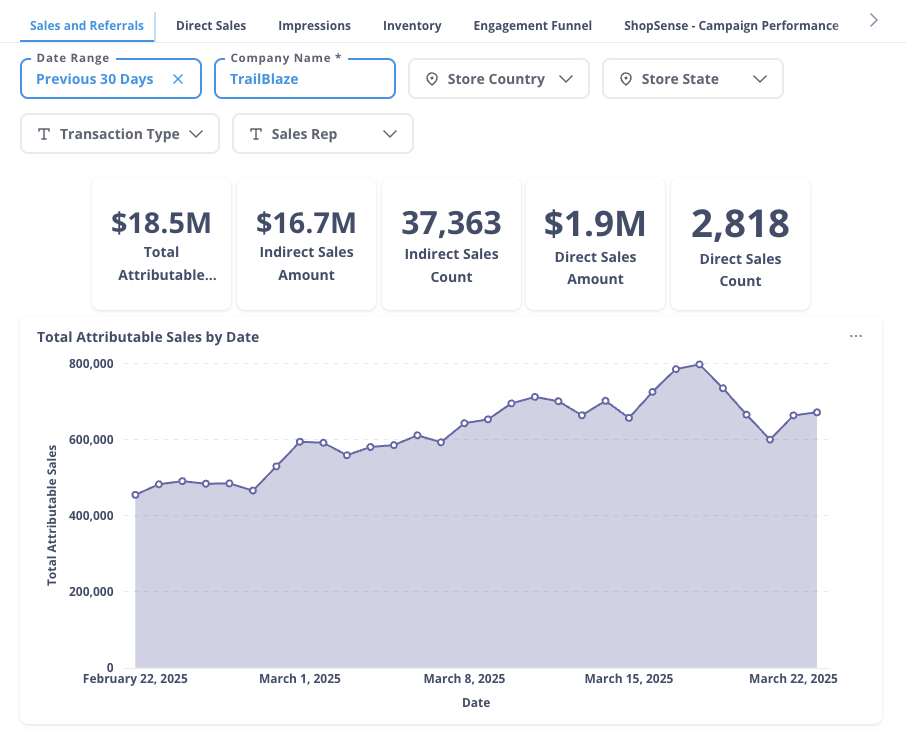
Task: Go to the Engagement Funnel tab
Action: coord(533,26)
